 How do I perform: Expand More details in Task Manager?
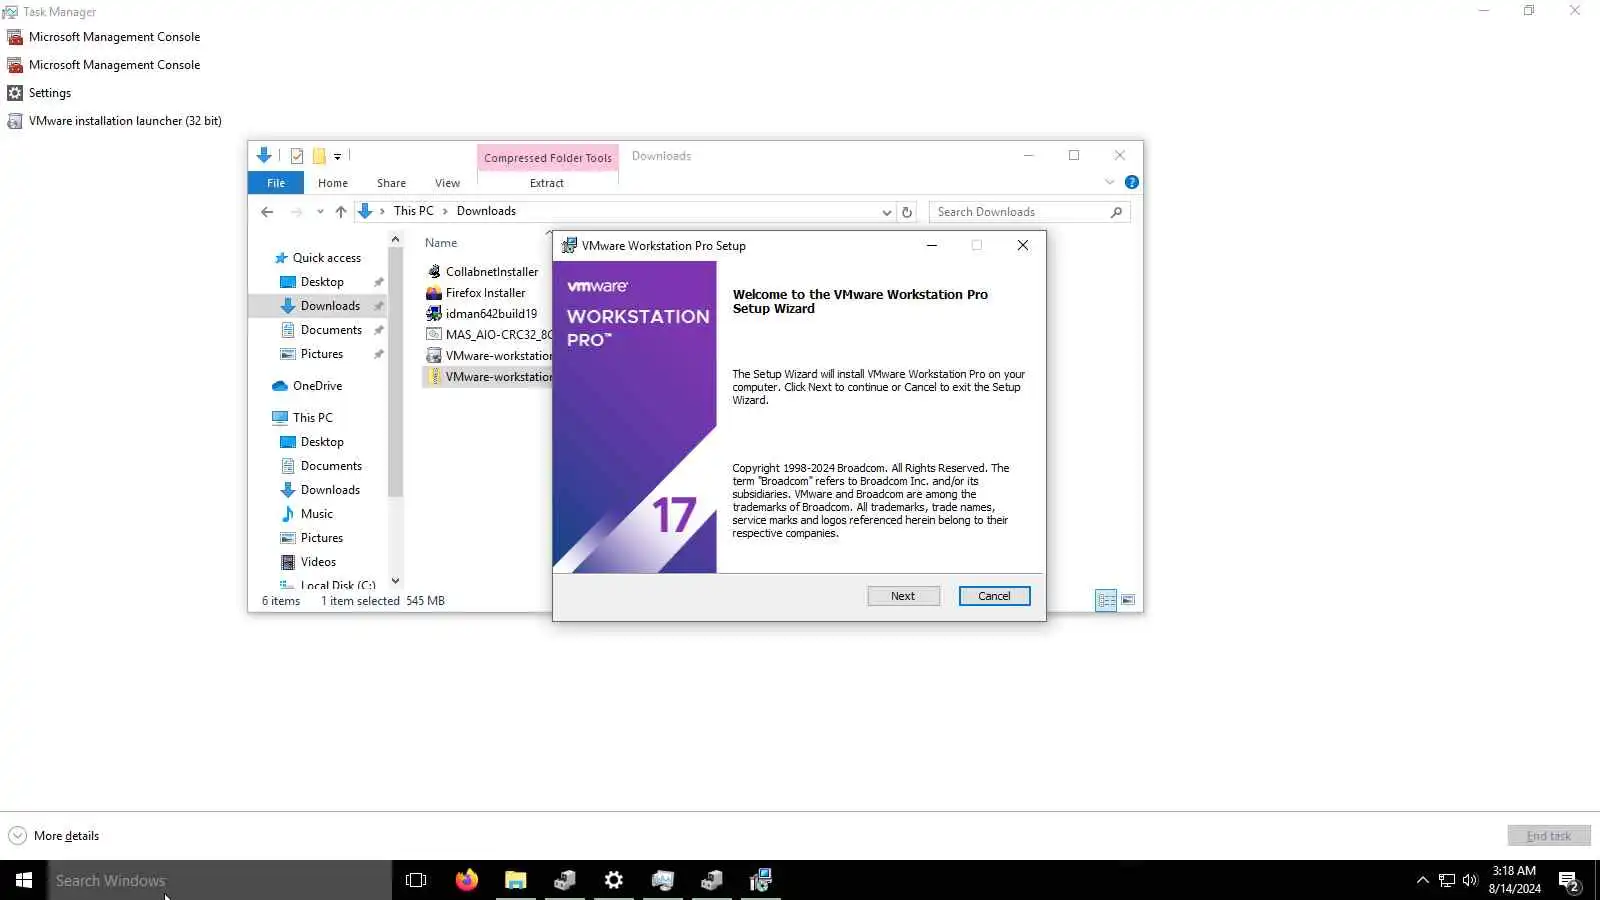[x=54, y=836]
